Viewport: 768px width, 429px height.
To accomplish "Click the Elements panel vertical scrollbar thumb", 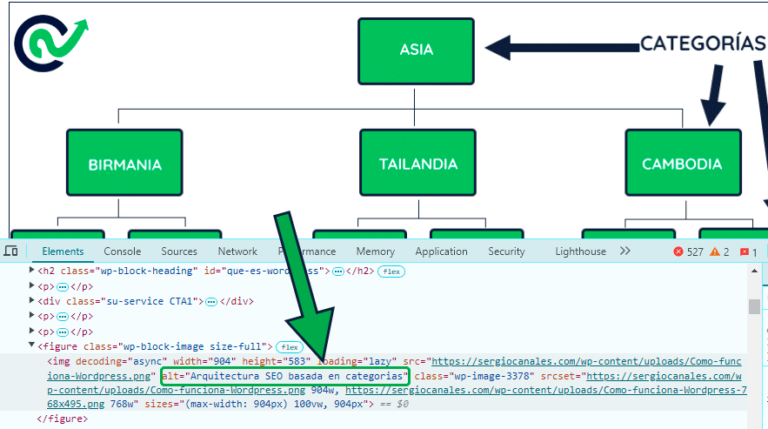I will (x=753, y=306).
